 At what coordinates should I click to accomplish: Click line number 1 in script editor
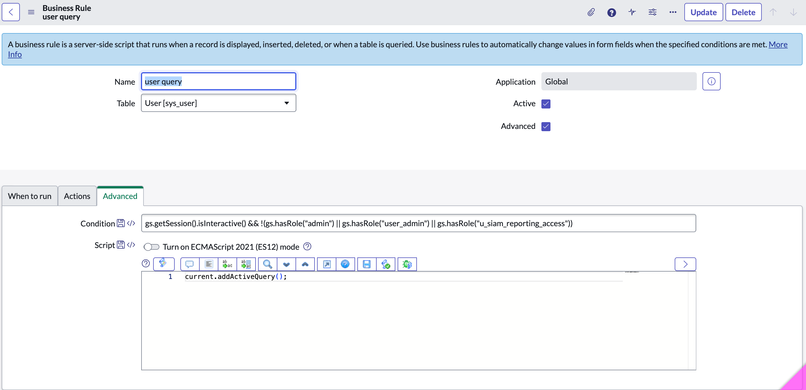[170, 276]
